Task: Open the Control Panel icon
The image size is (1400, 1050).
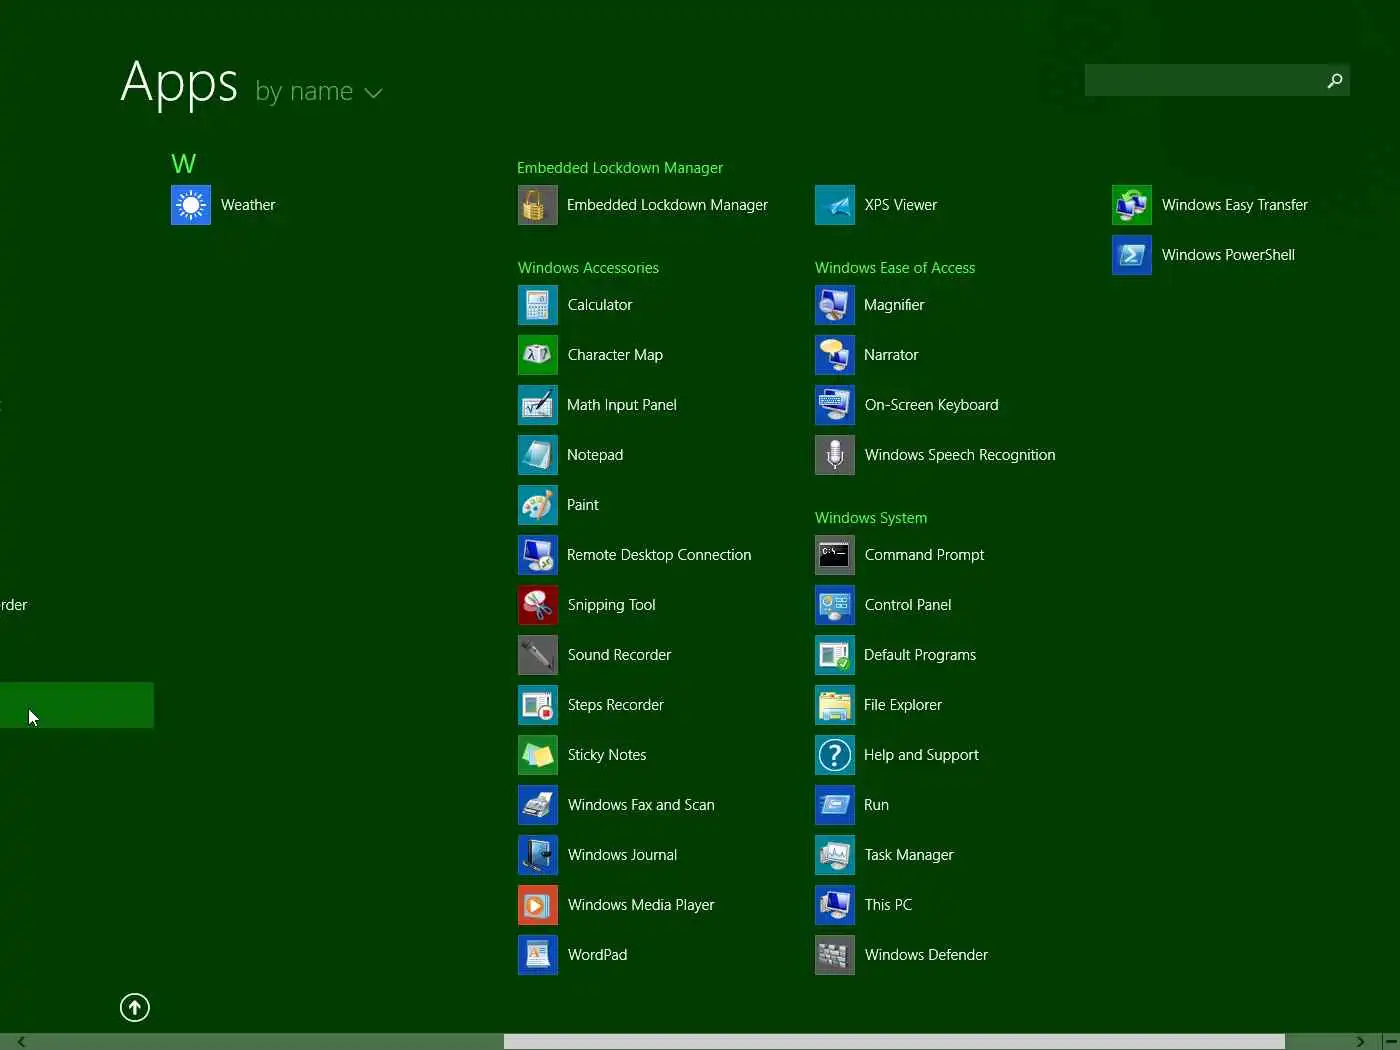Action: pyautogui.click(x=835, y=605)
